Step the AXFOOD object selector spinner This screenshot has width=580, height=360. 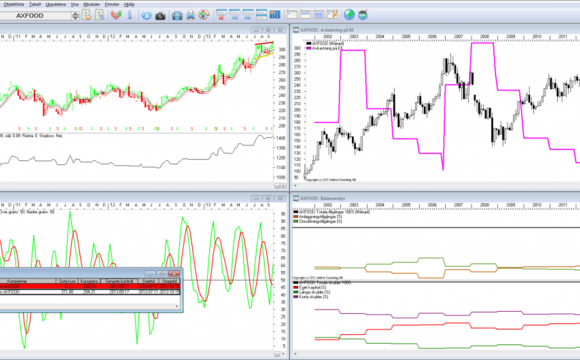(x=75, y=16)
